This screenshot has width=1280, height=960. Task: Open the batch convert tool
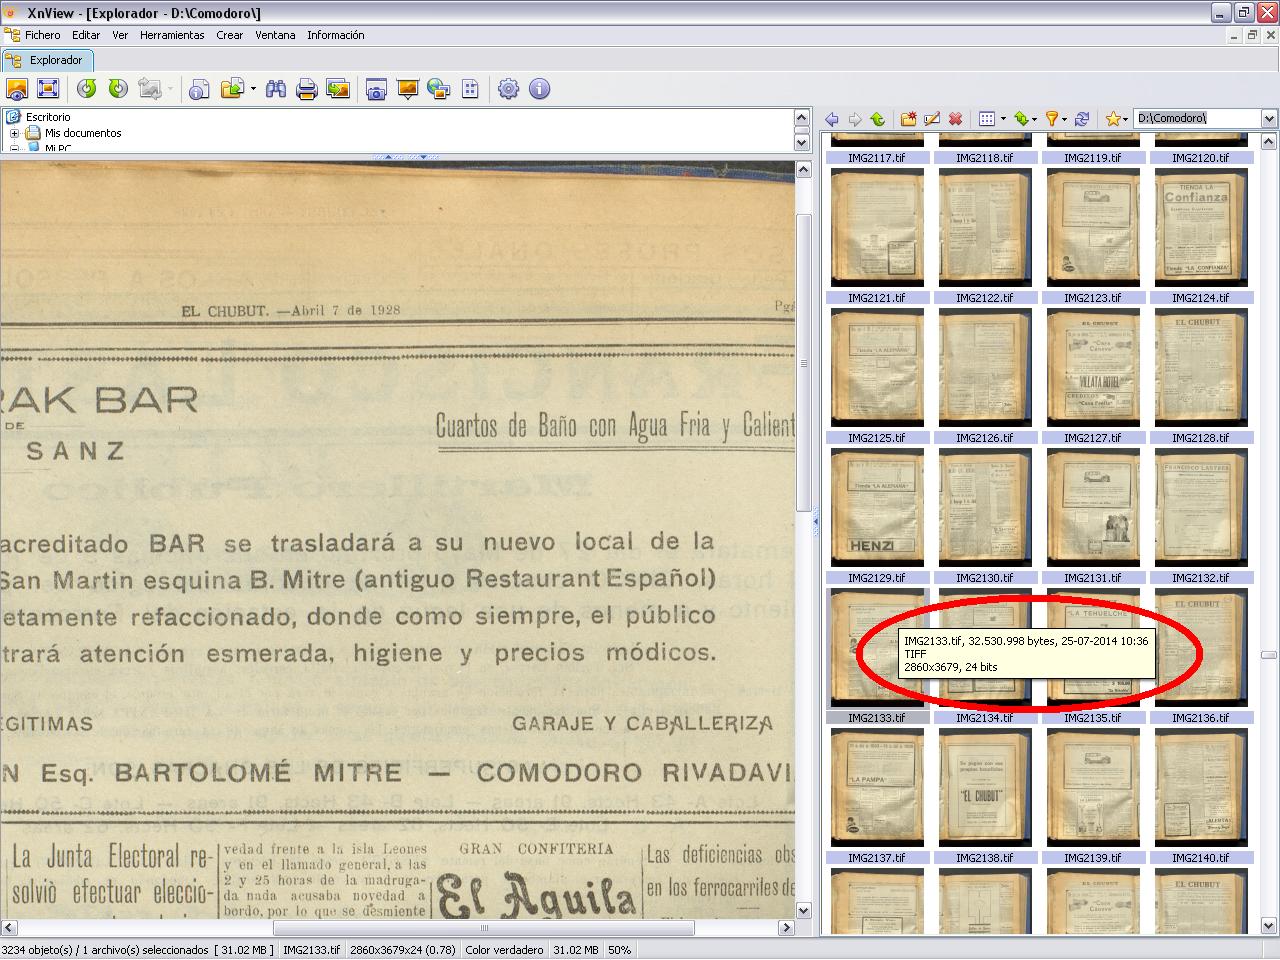[x=338, y=89]
